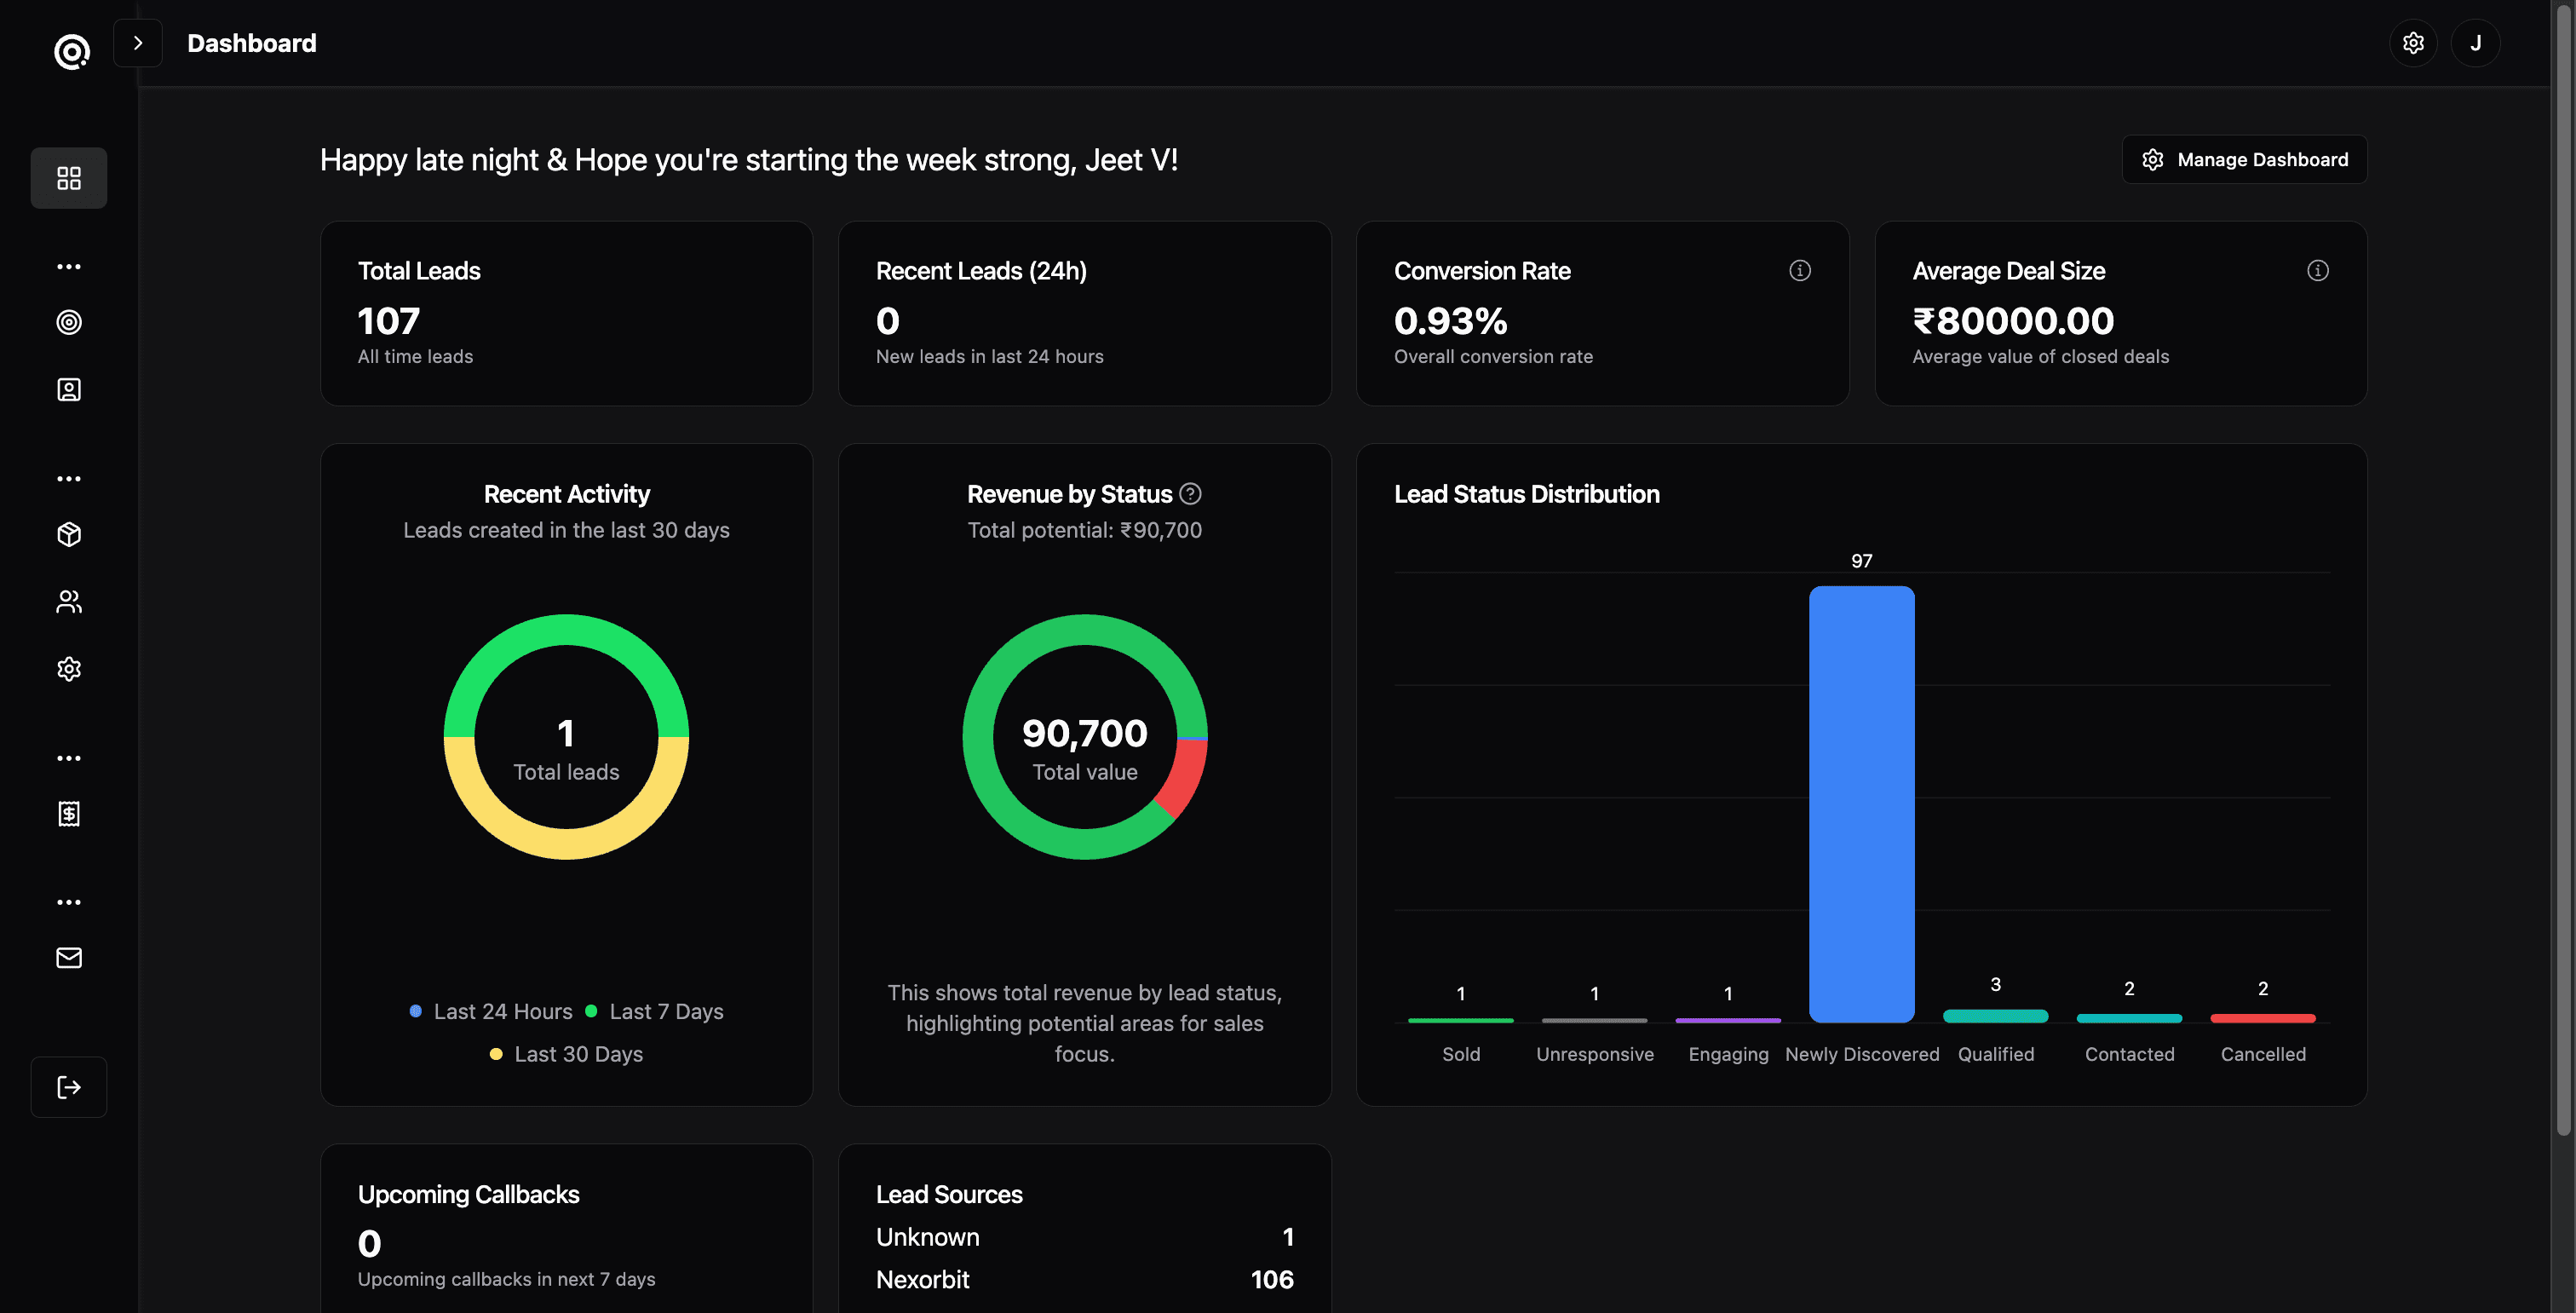Open the invoice receipt icon in sidebar
Viewport: 2576px width, 1313px height.
69,814
